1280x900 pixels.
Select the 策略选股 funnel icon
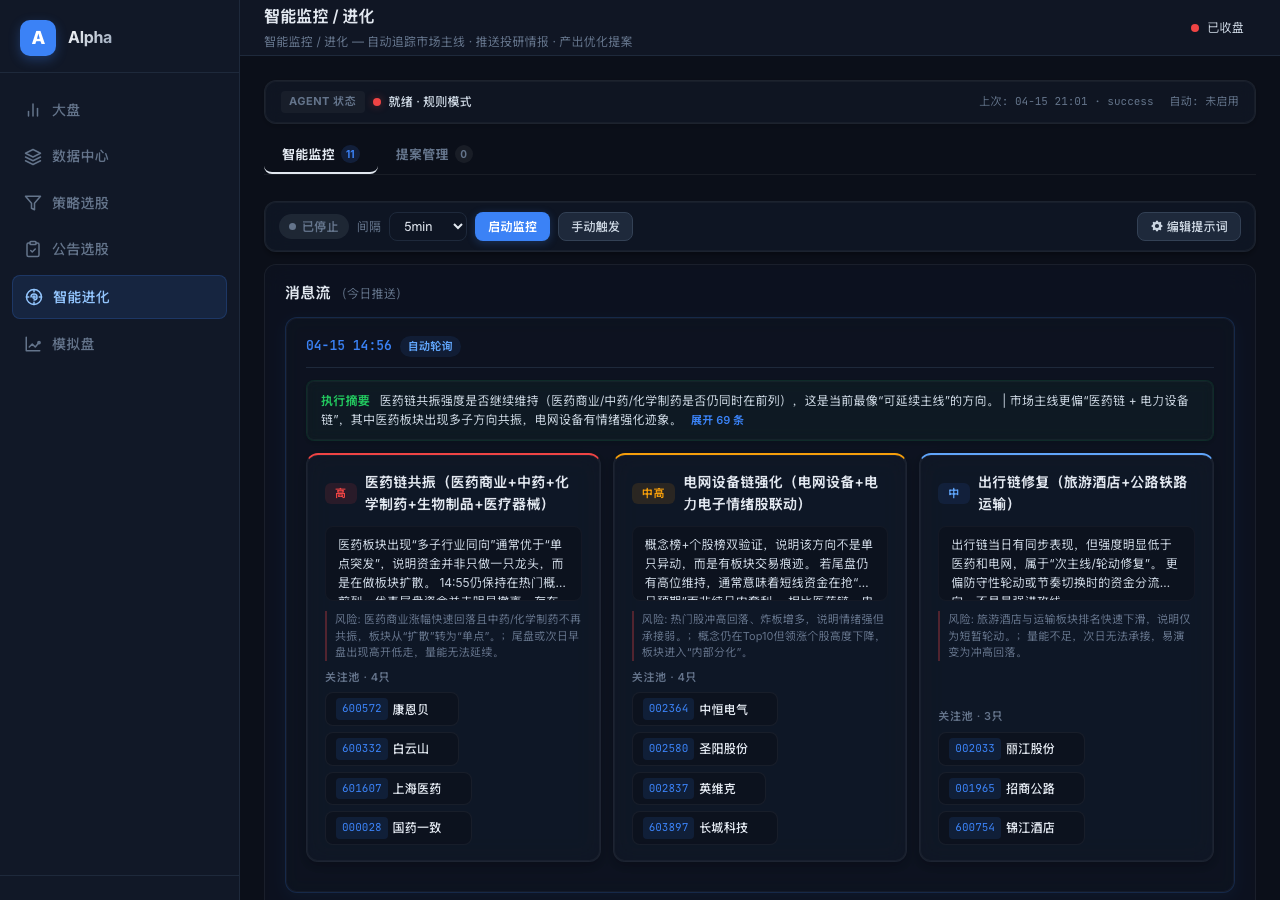tap(33, 203)
